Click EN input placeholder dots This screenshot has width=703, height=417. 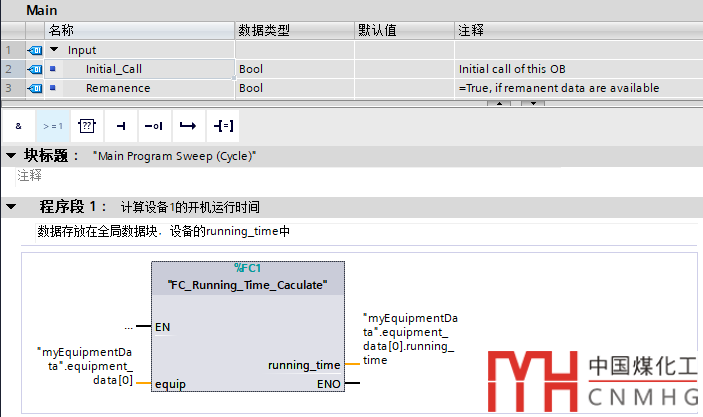pyautogui.click(x=129, y=327)
